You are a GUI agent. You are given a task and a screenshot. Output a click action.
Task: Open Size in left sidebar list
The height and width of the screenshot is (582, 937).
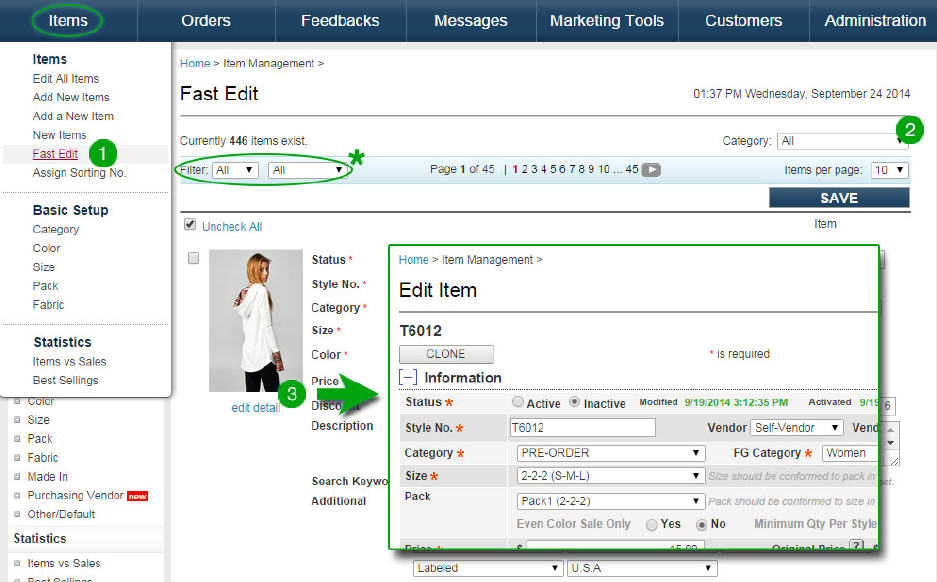pyautogui.click(x=38, y=420)
